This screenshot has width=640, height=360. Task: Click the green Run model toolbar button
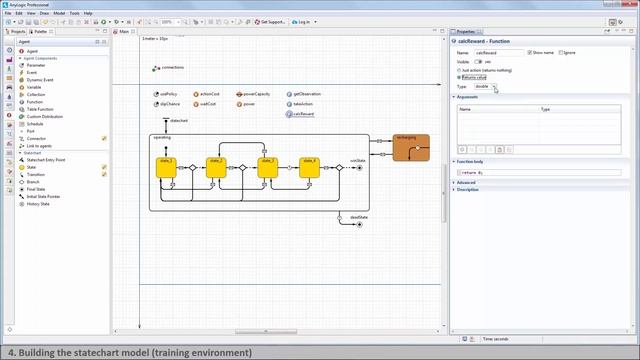104,22
